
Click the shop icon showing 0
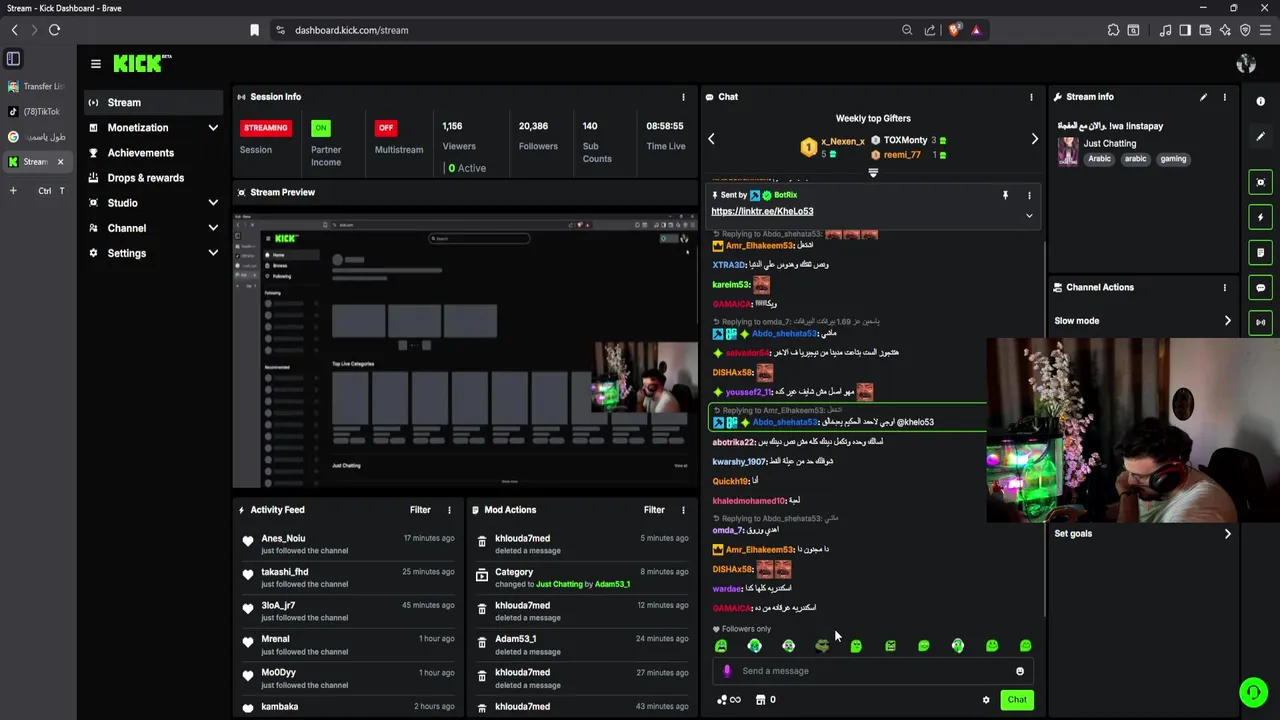[x=766, y=700]
